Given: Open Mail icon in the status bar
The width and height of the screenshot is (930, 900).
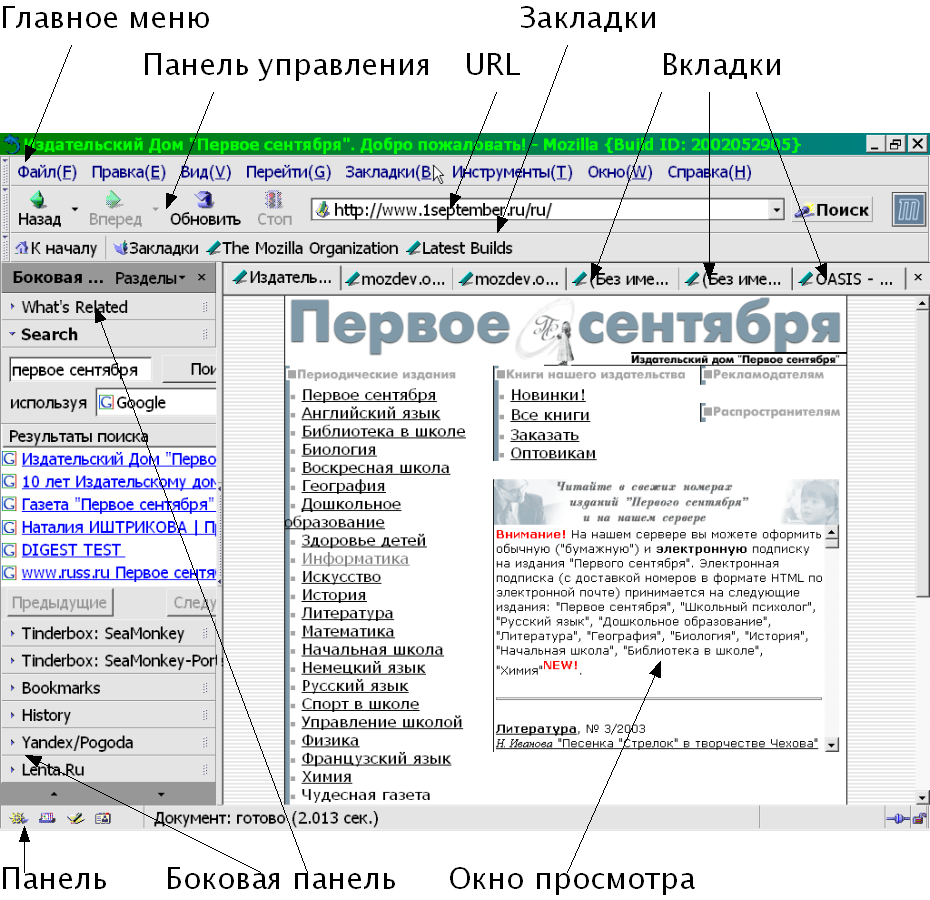Looking at the screenshot, I should coord(46,819).
